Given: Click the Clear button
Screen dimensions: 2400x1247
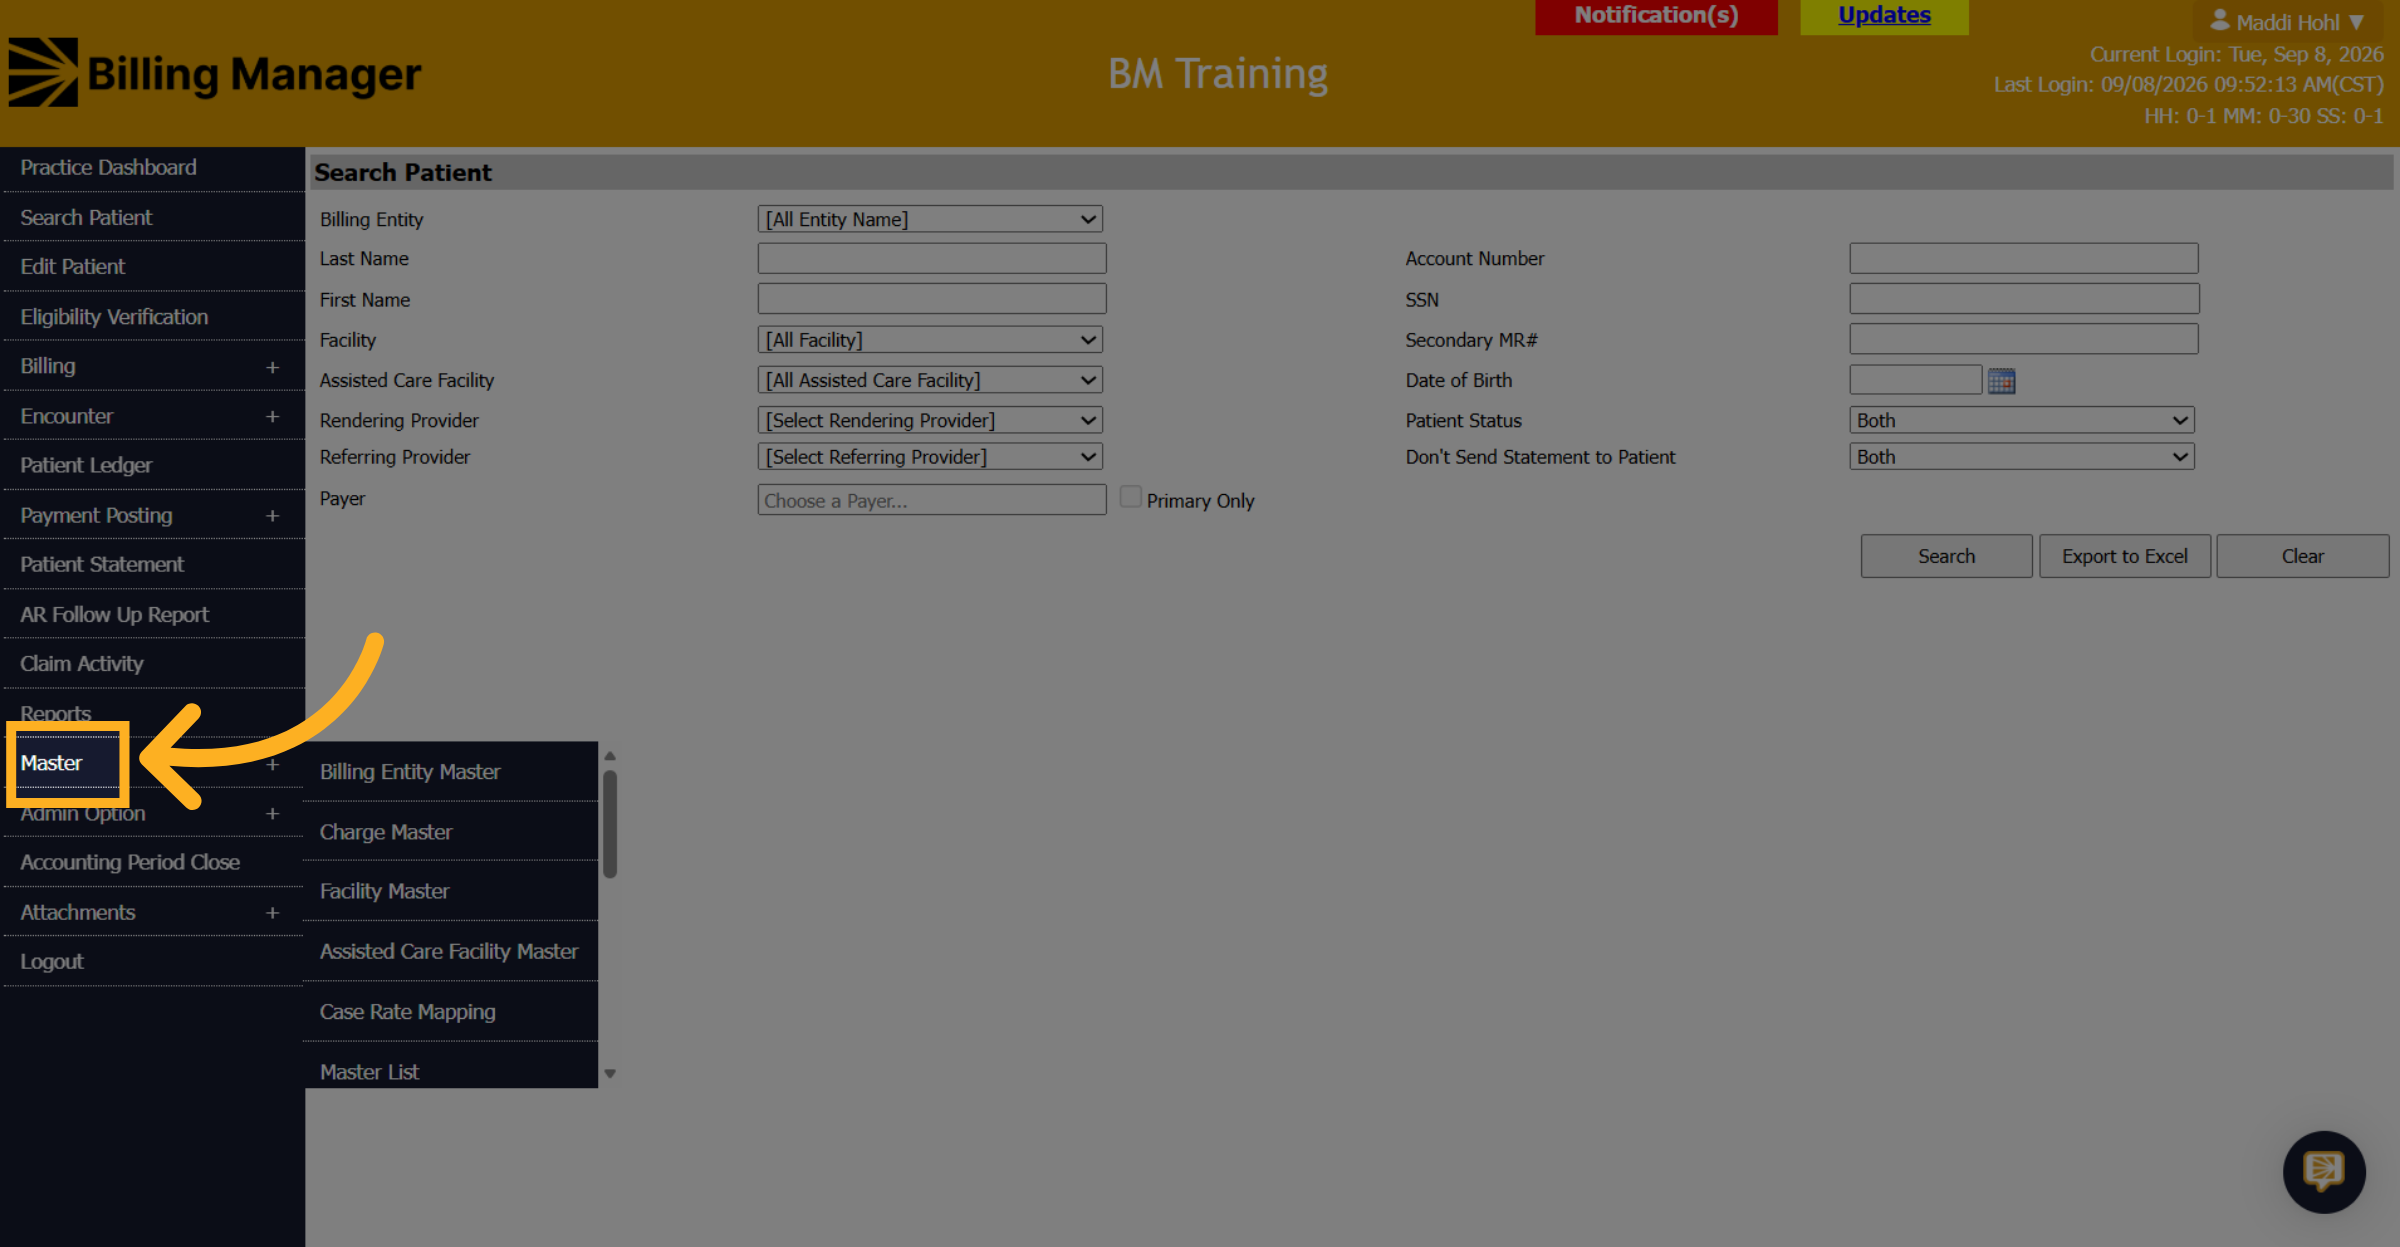Looking at the screenshot, I should pyautogui.click(x=2302, y=556).
